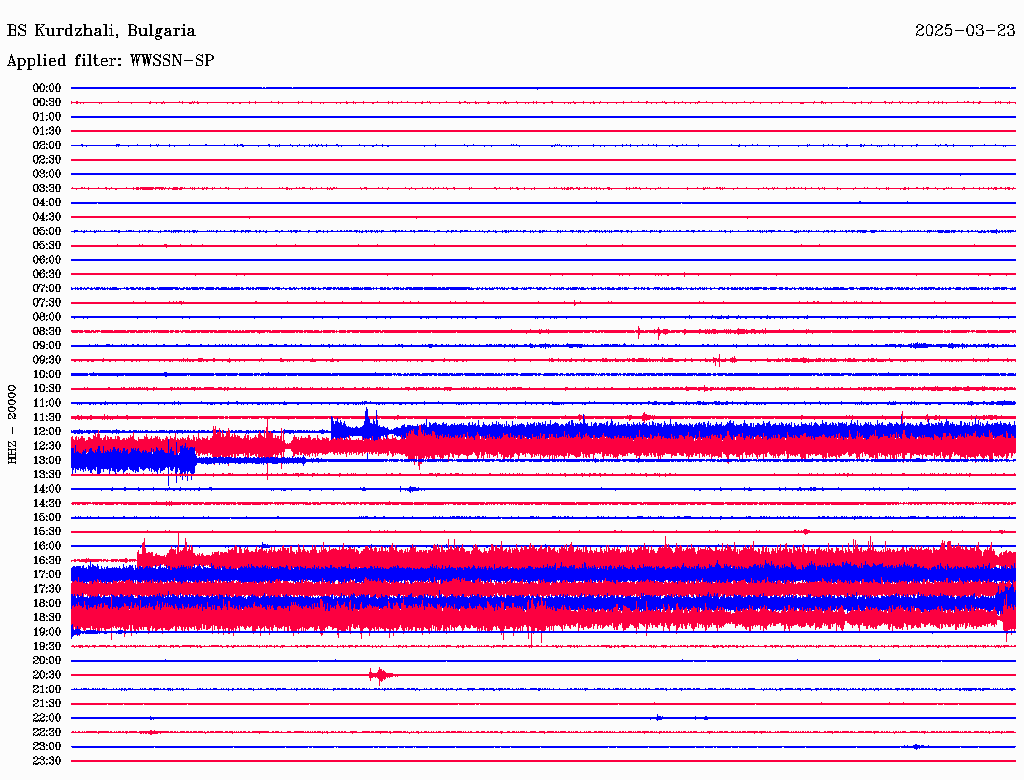
Task: Select the 08:00 time label
Action: click(x=47, y=317)
